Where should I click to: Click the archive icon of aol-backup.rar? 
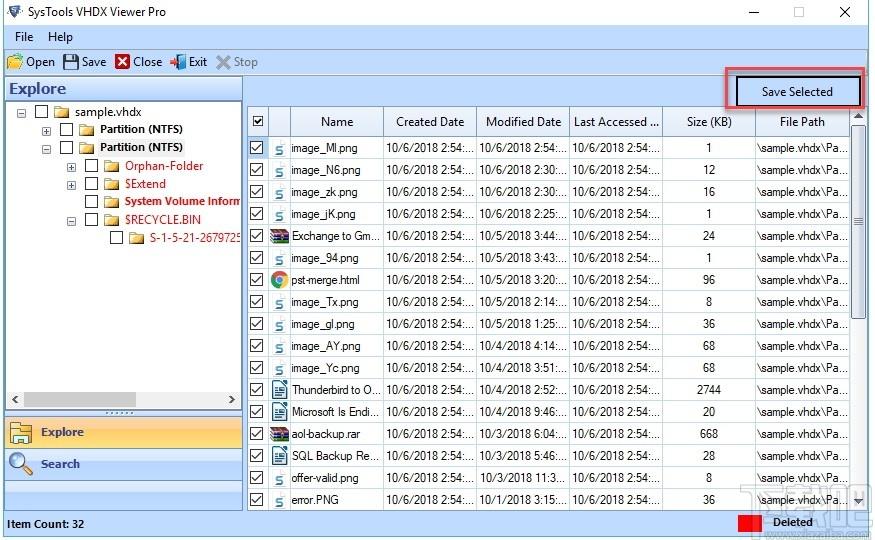point(279,434)
